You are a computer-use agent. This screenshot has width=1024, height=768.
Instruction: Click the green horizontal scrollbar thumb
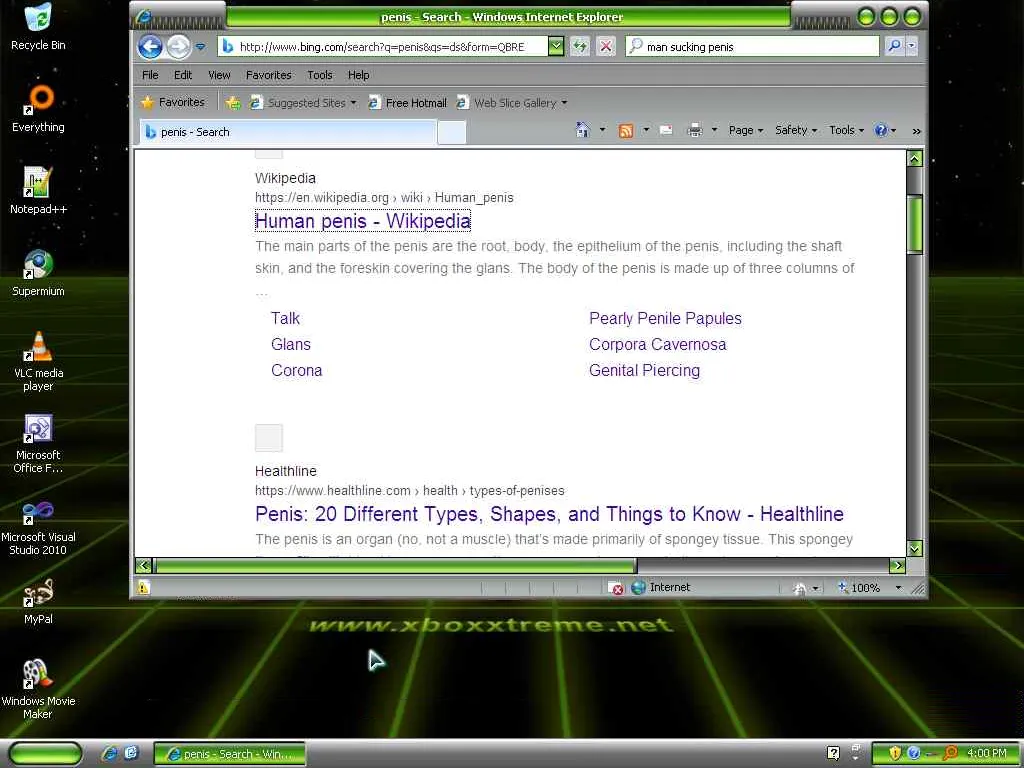394,566
